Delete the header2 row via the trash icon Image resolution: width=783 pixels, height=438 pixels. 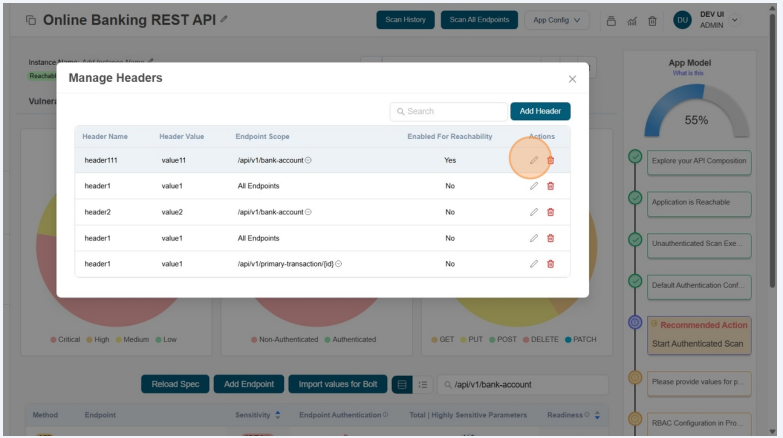click(550, 212)
